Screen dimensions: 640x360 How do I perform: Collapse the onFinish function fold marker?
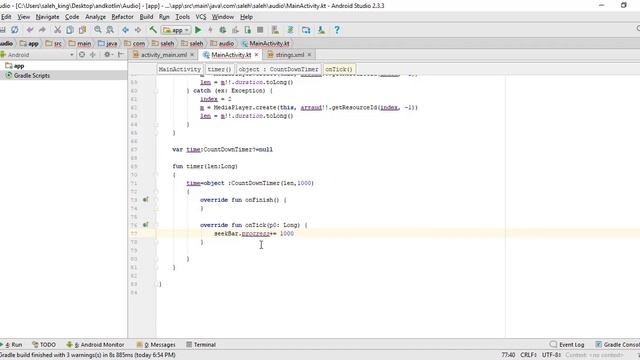pyautogui.click(x=156, y=200)
